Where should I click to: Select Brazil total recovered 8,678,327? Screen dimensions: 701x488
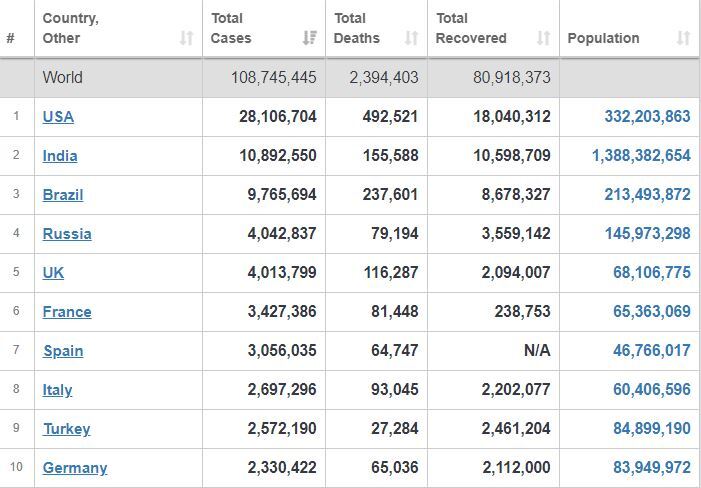coord(516,194)
